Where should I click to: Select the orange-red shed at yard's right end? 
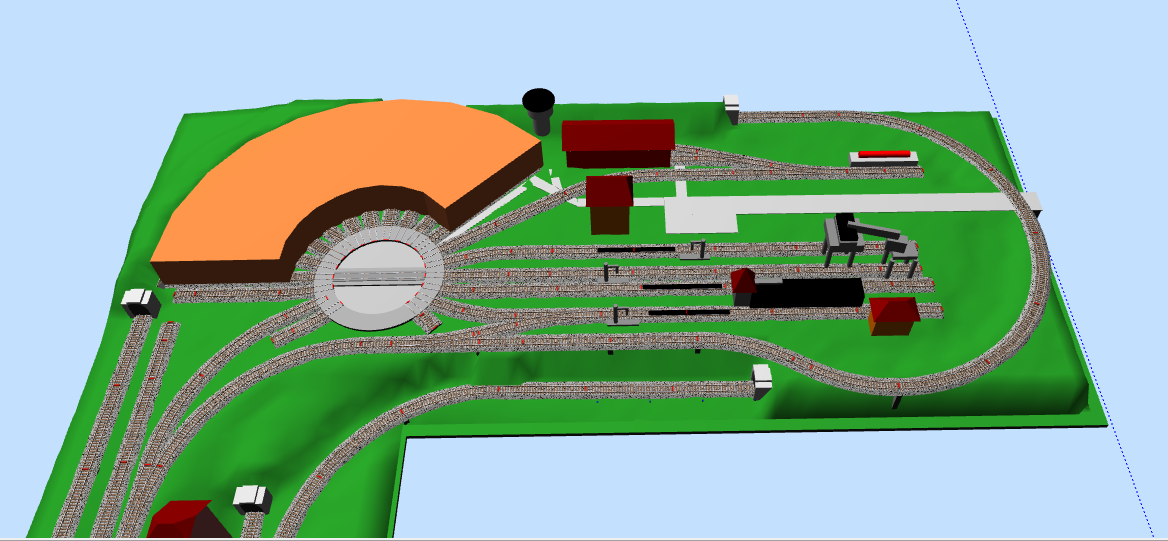(893, 315)
